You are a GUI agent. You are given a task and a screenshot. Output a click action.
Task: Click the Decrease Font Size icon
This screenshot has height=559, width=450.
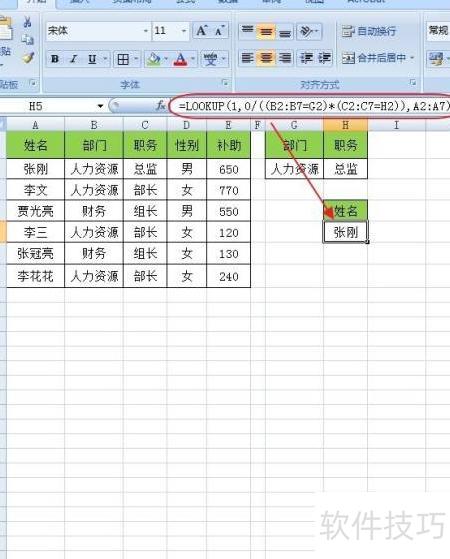(220, 31)
